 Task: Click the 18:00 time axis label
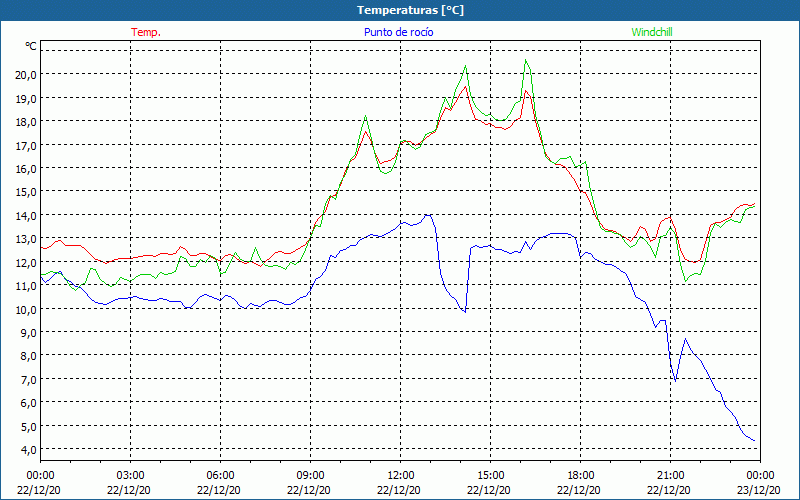pyautogui.click(x=581, y=476)
